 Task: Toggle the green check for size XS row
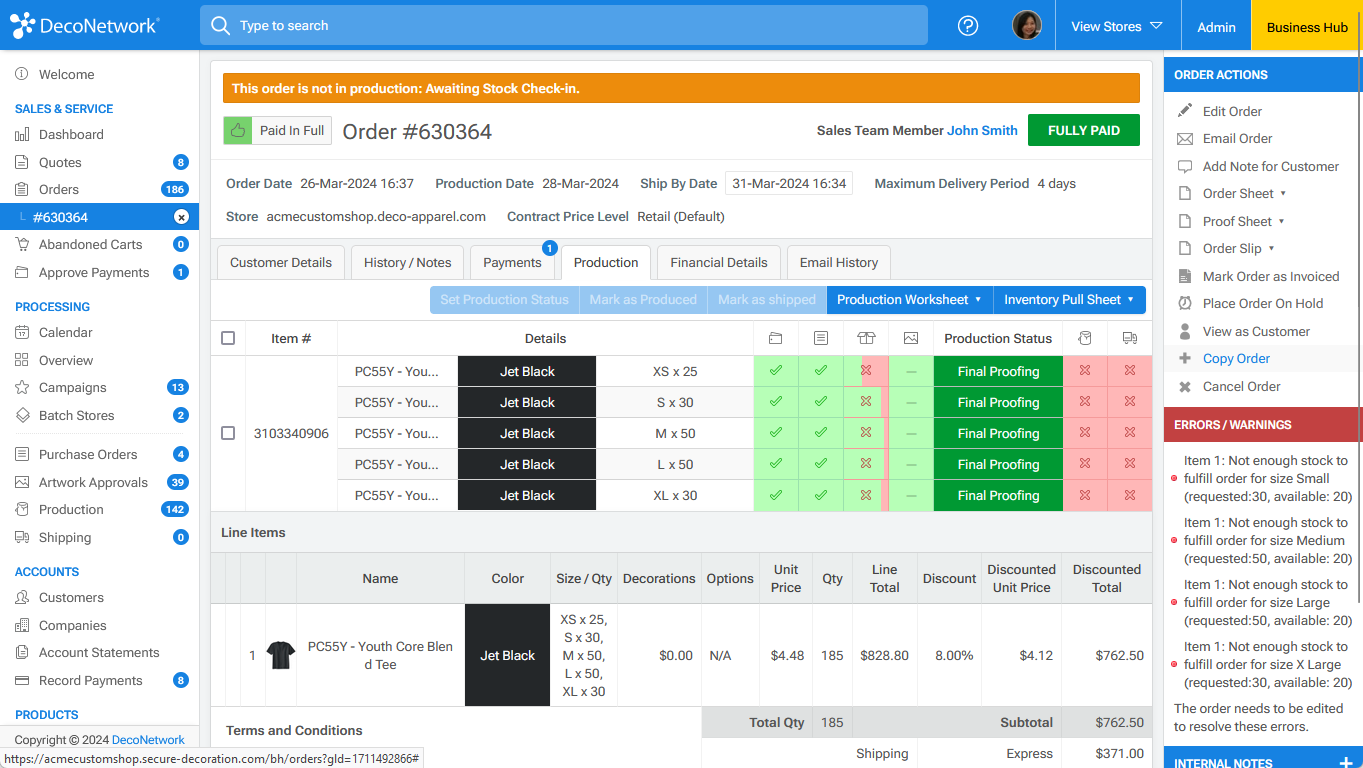click(775, 371)
